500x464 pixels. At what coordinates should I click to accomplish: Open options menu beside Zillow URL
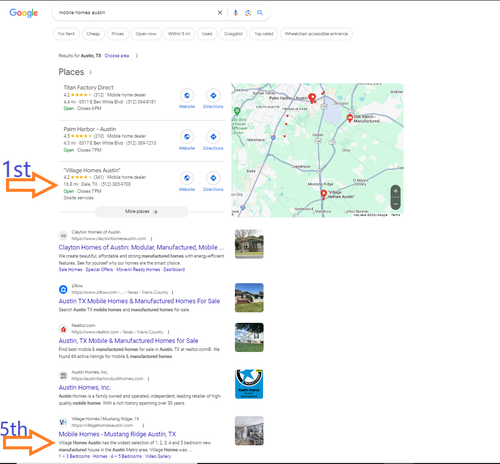click(172, 292)
